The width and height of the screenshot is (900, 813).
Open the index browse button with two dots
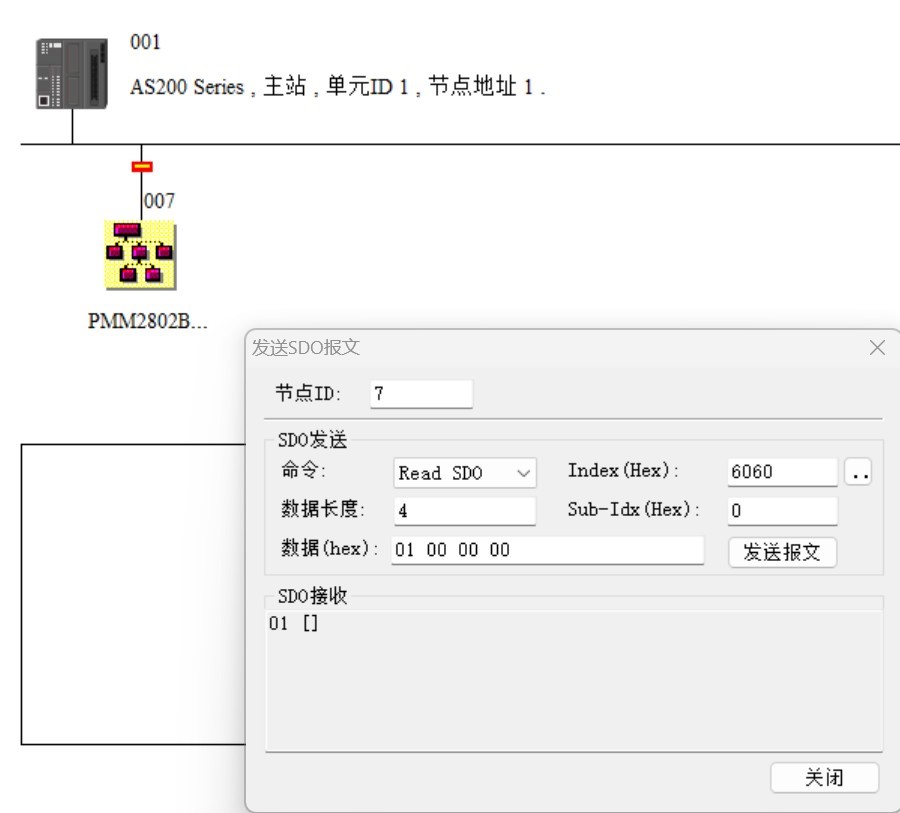click(x=859, y=472)
